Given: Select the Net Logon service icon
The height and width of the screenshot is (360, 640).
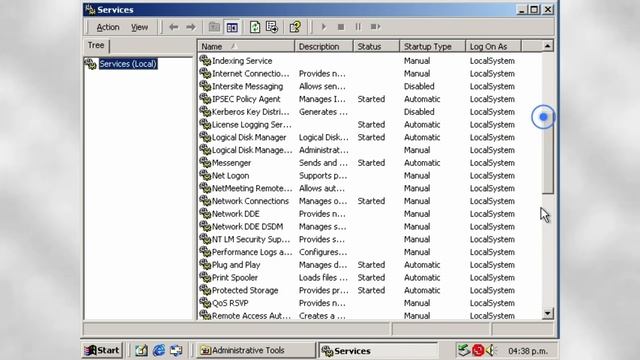Looking at the screenshot, I should click(x=205, y=176).
